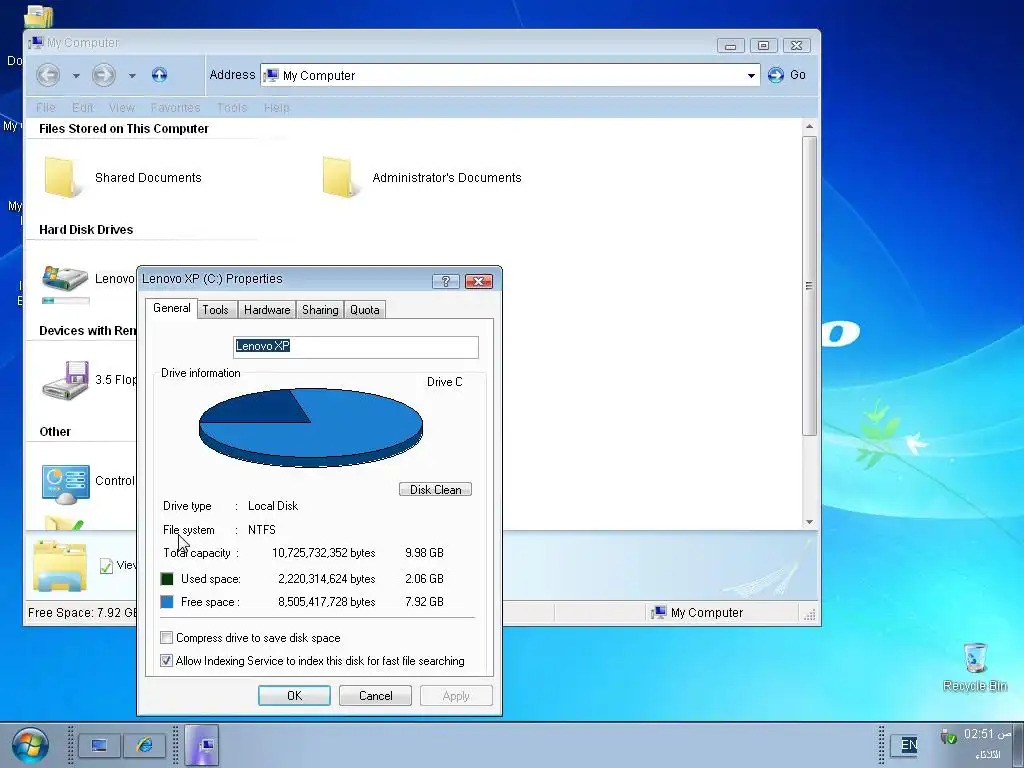Toggle Compress drive to save disk space

click(167, 638)
